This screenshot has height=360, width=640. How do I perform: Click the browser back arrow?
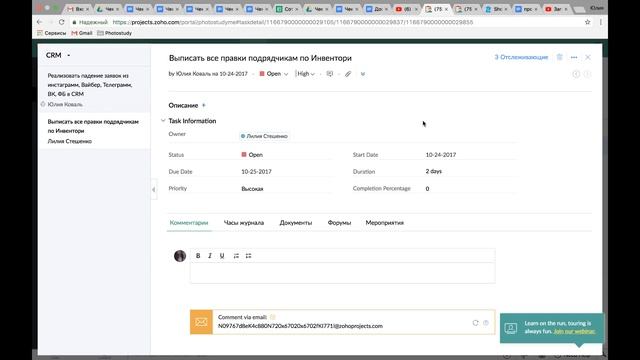coord(39,22)
